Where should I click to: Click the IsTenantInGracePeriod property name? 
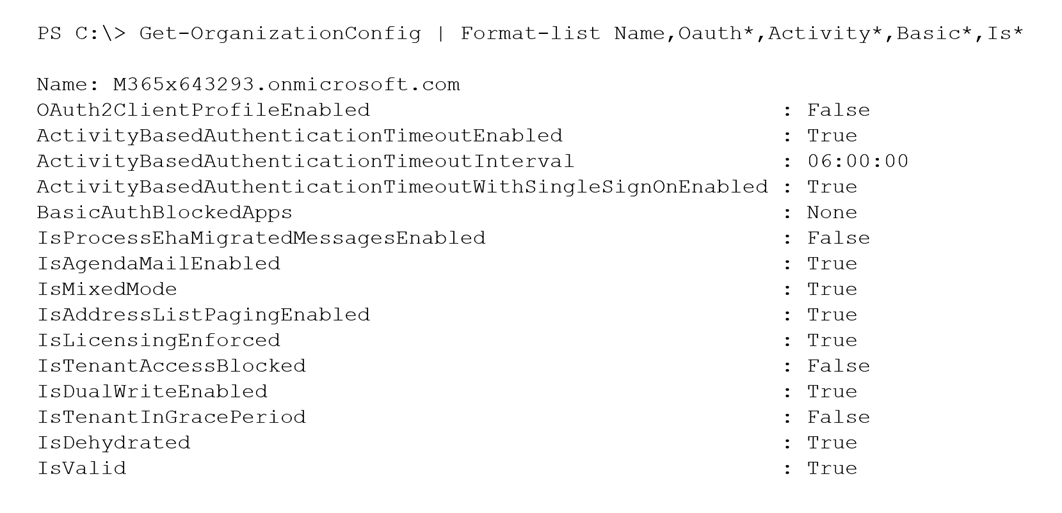(x=171, y=417)
